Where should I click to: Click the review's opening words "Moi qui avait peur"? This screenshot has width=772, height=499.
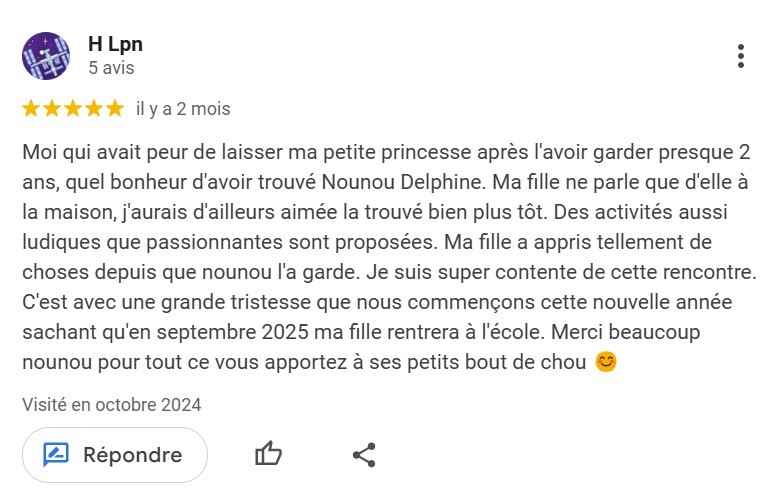pyautogui.click(x=96, y=154)
